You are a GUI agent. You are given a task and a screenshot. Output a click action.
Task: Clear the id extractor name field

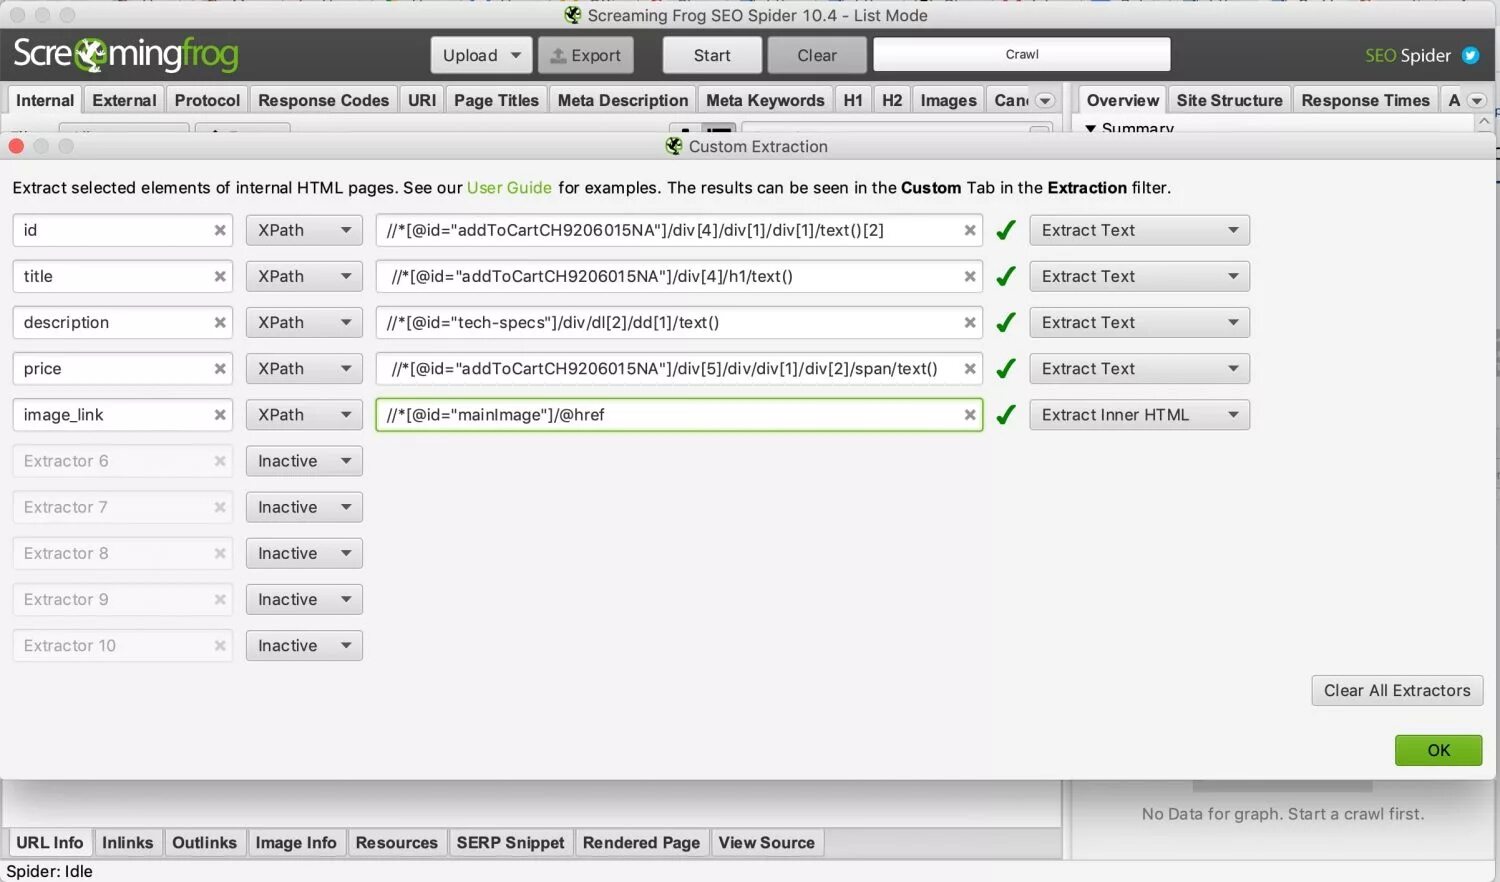220,230
